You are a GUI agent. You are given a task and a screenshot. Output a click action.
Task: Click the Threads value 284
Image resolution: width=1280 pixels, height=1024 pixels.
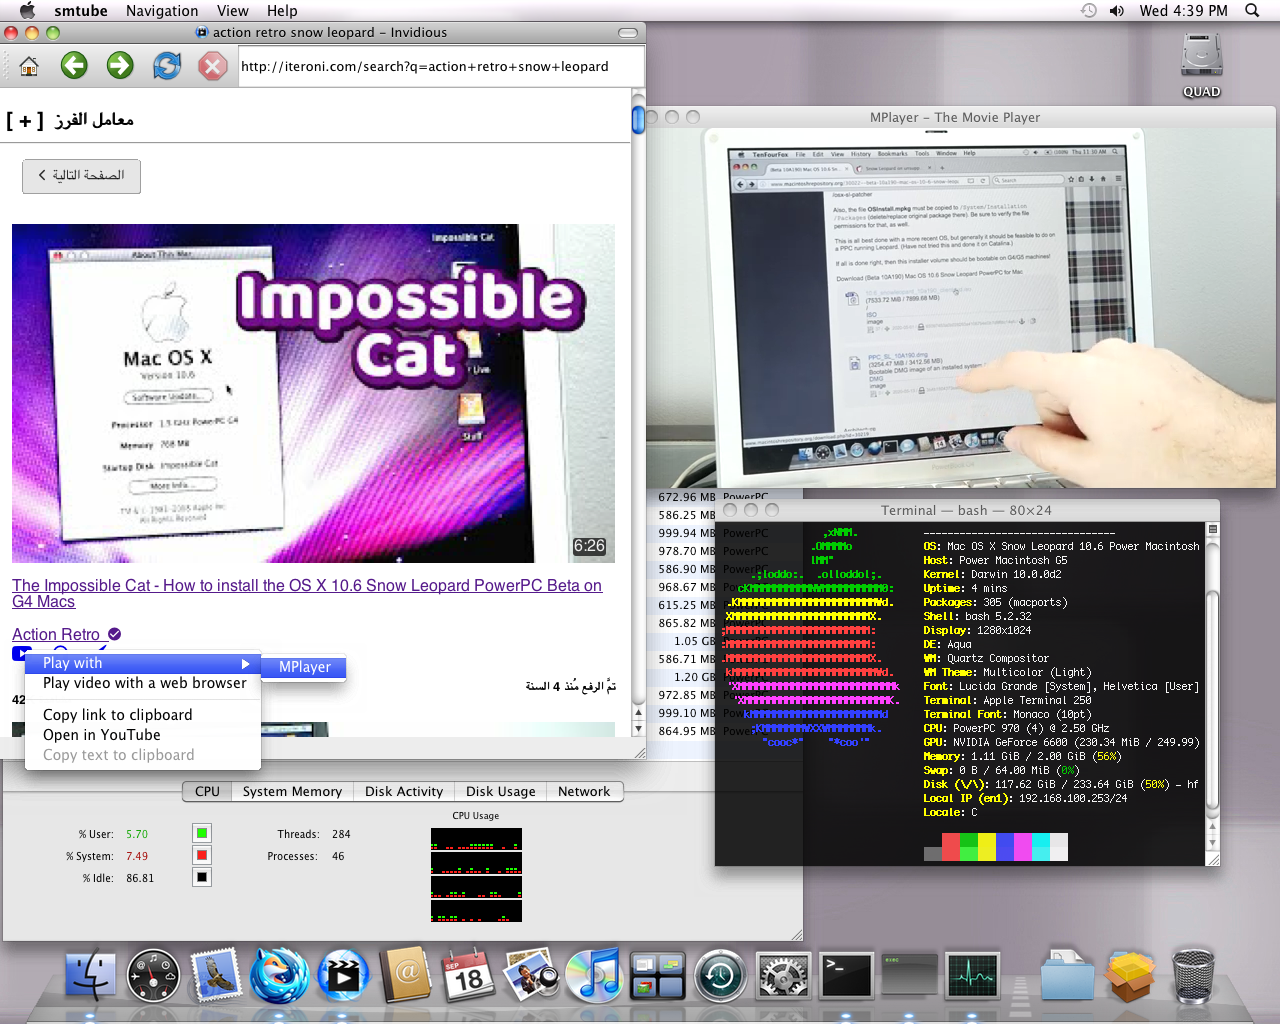click(341, 834)
